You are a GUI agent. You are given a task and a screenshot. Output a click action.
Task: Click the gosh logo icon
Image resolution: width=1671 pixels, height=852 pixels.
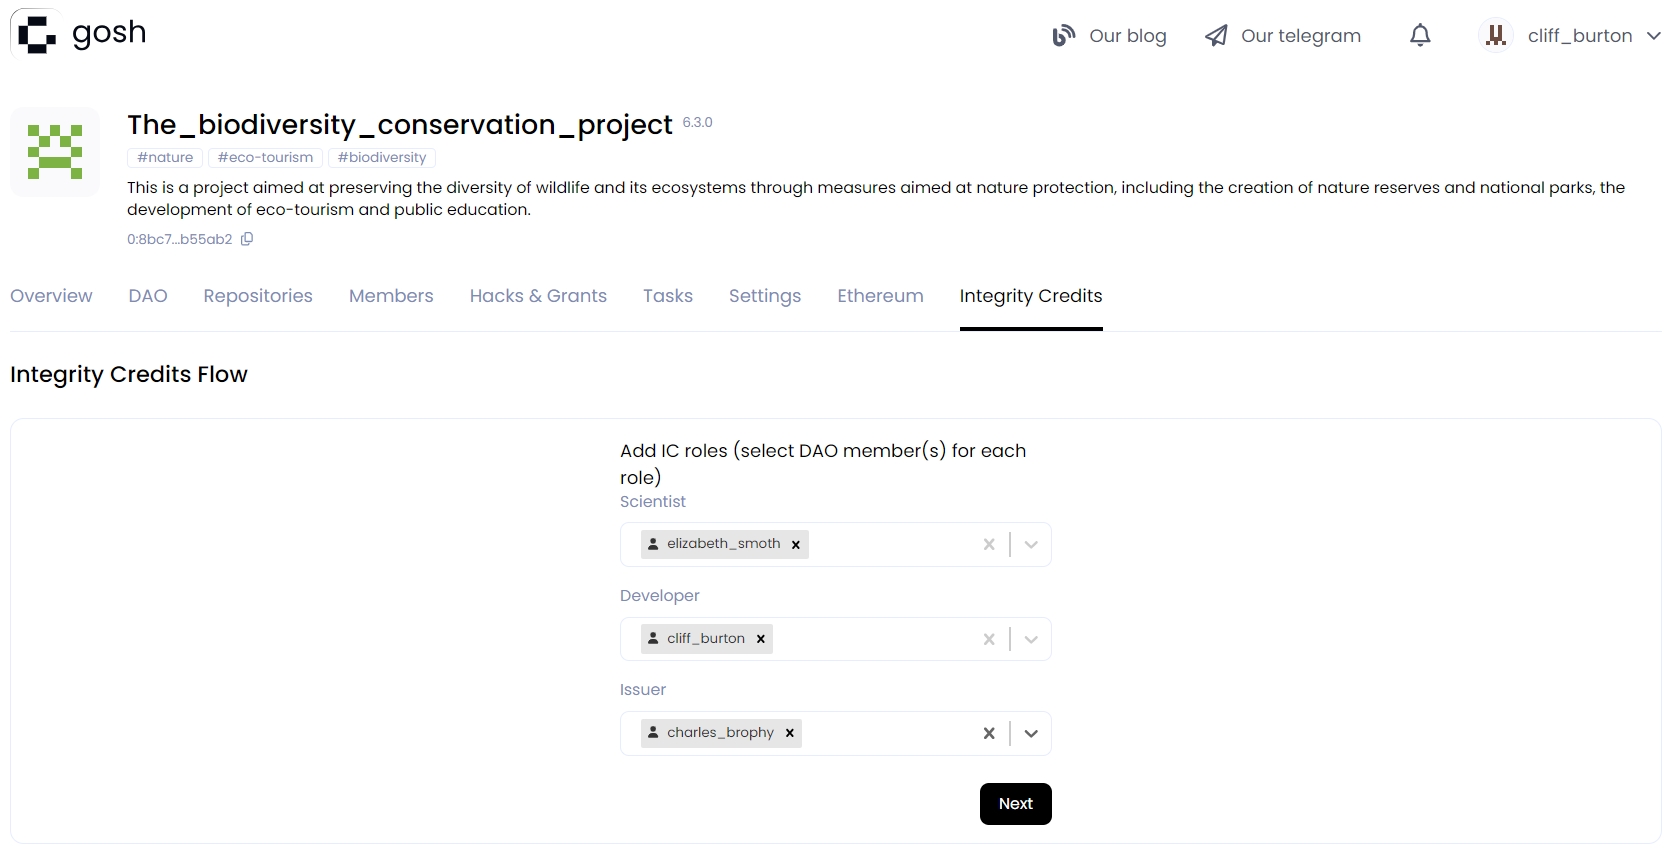37,34
